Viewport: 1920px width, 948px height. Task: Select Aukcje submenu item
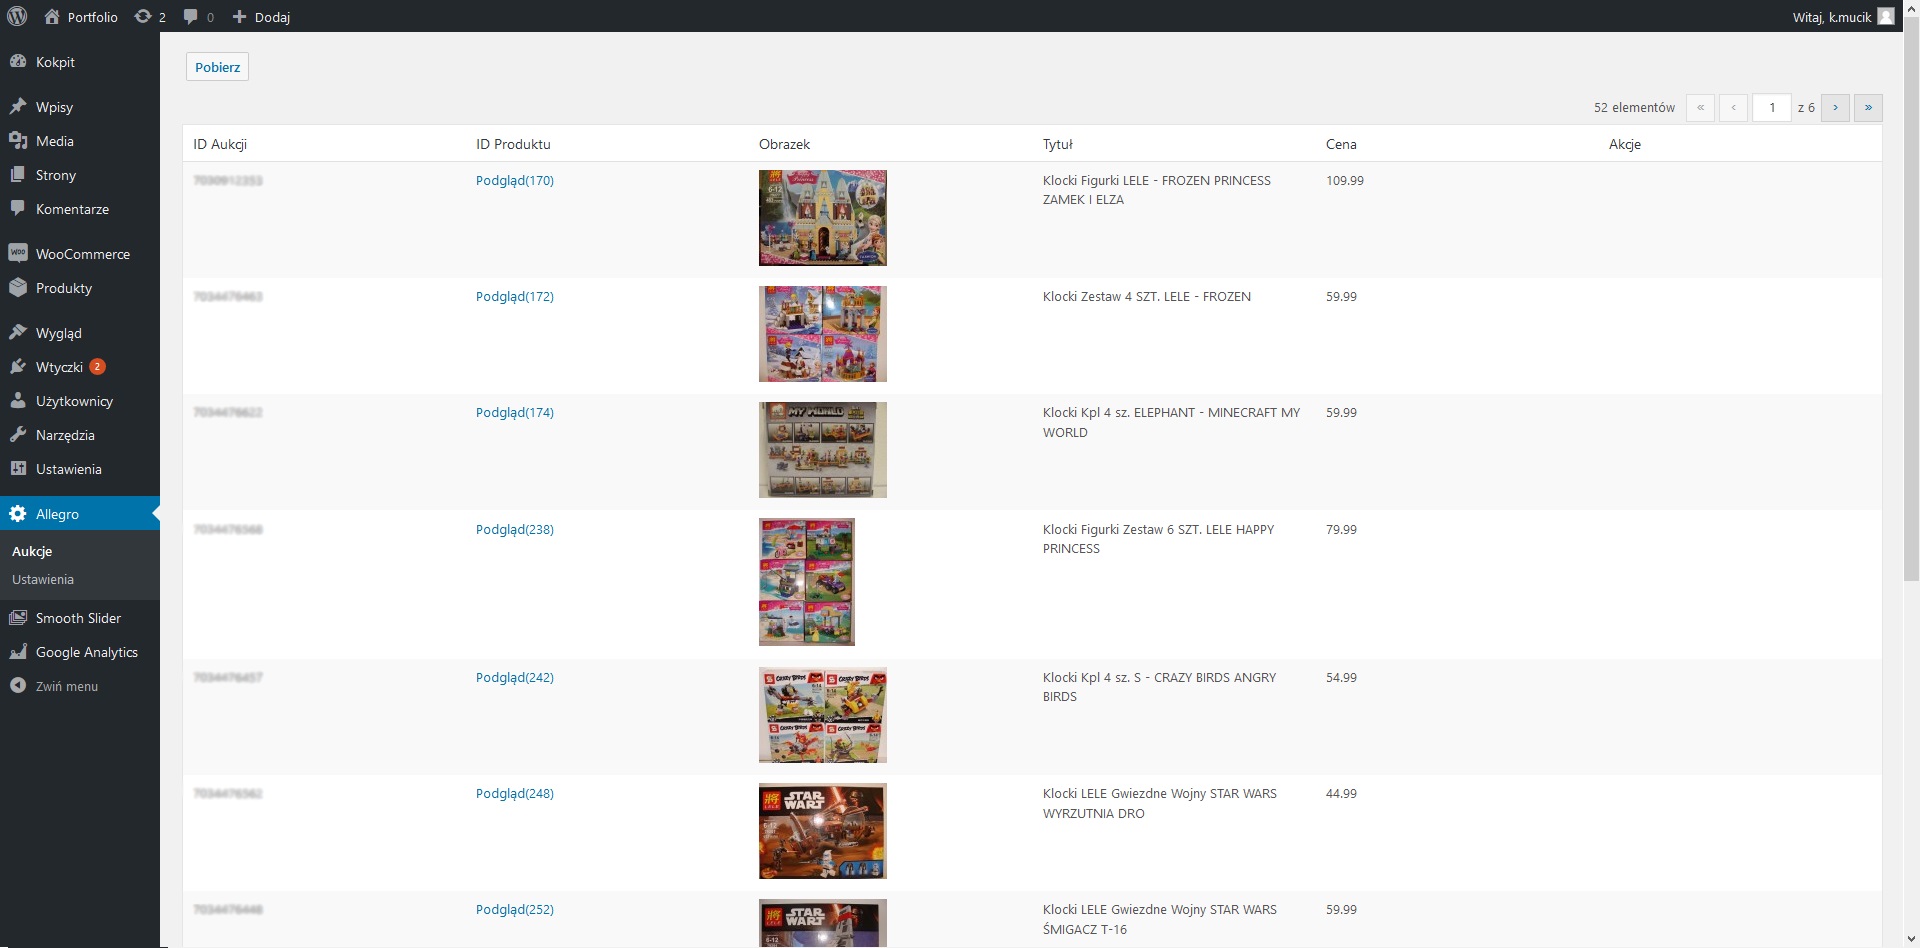[x=32, y=551]
